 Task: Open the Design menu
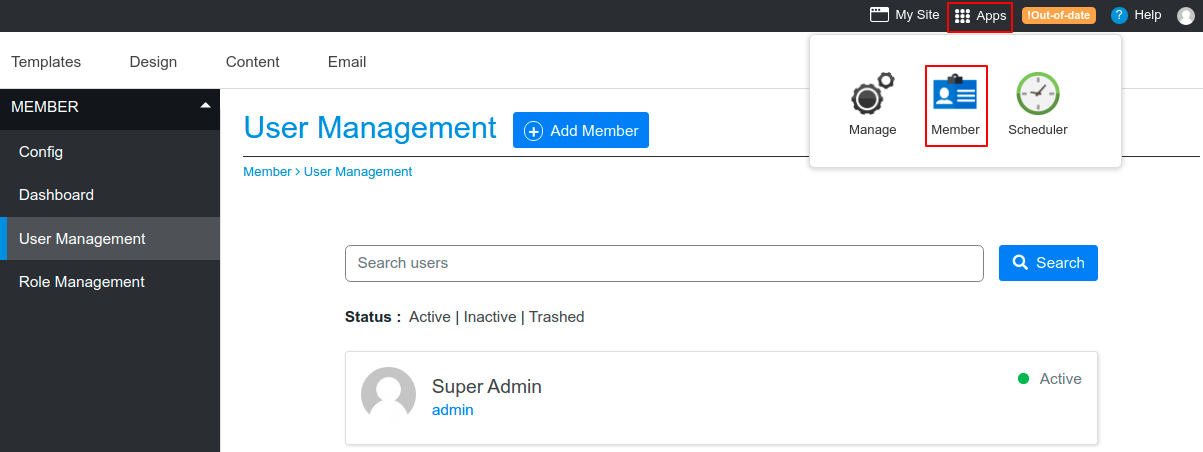pyautogui.click(x=153, y=62)
